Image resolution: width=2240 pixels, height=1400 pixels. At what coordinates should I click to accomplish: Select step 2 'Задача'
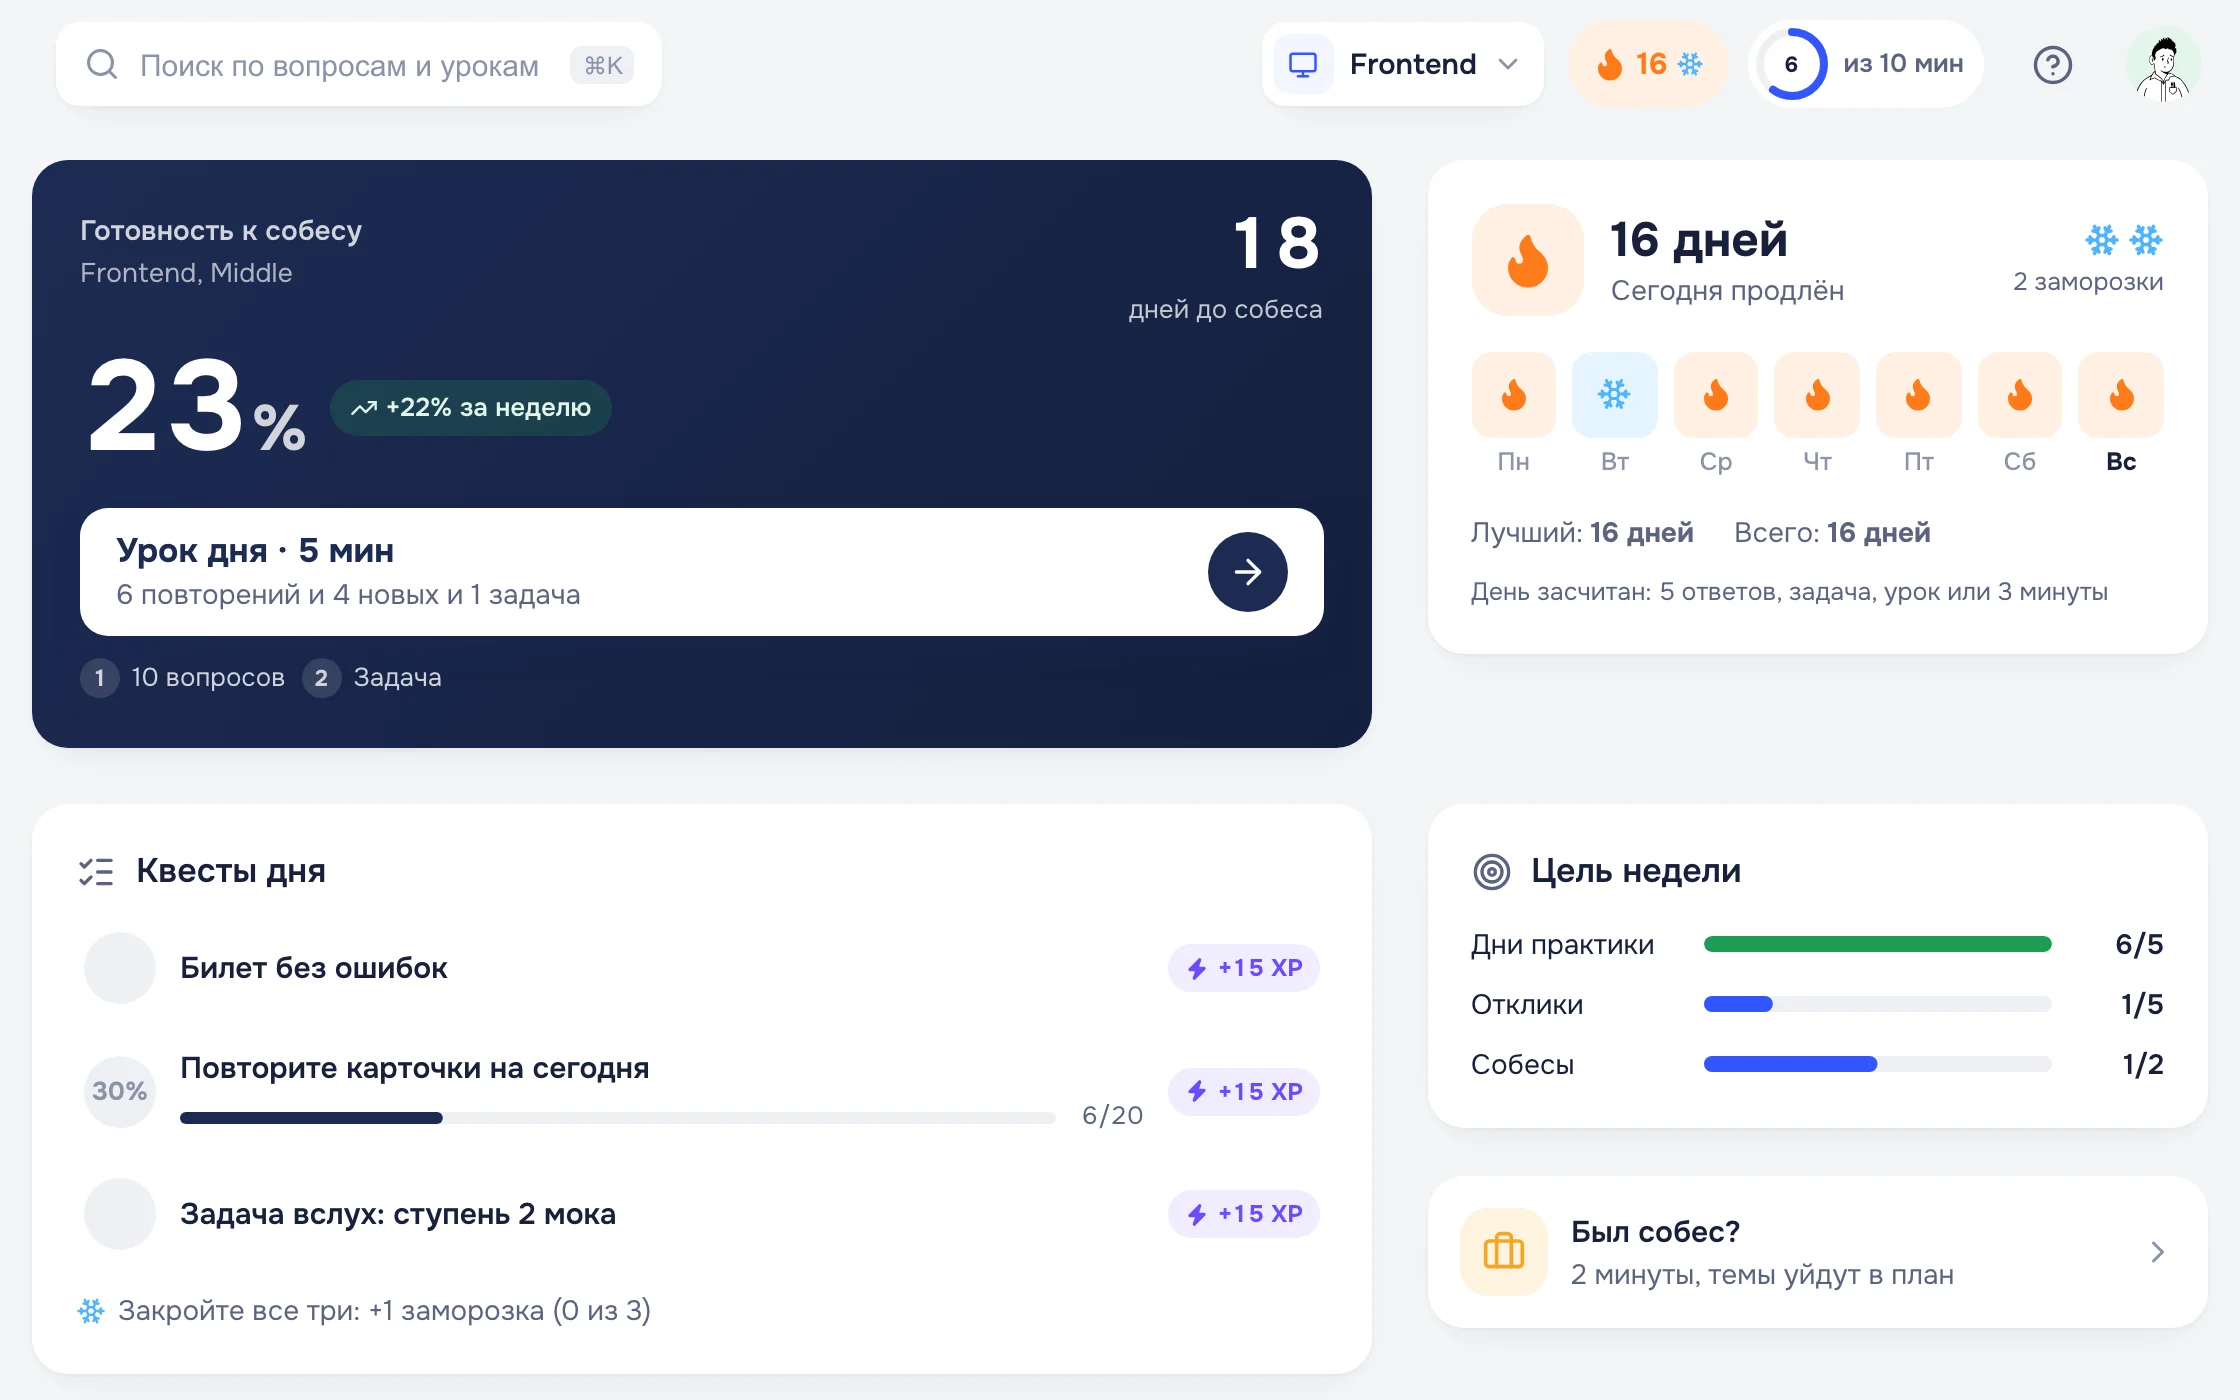click(x=372, y=678)
